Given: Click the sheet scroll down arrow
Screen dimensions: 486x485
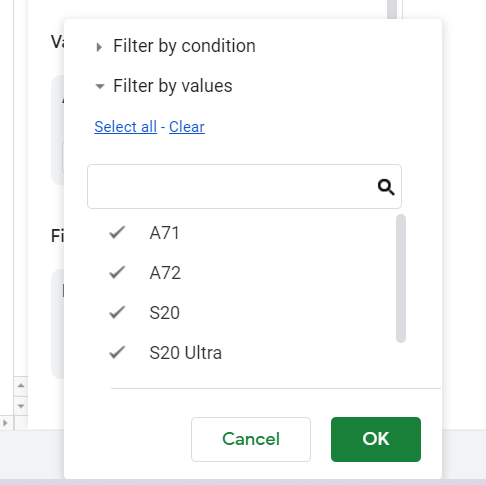Looking at the screenshot, I should point(21,406).
